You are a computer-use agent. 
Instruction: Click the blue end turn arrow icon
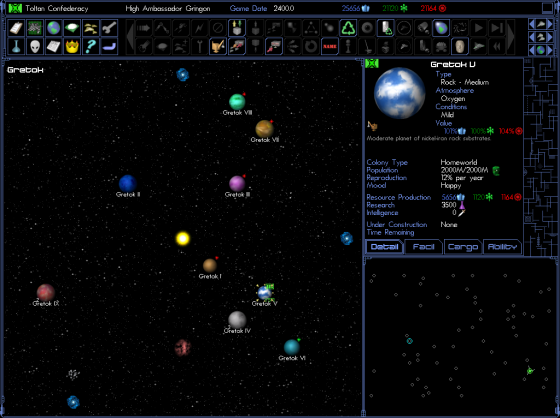(x=109, y=46)
